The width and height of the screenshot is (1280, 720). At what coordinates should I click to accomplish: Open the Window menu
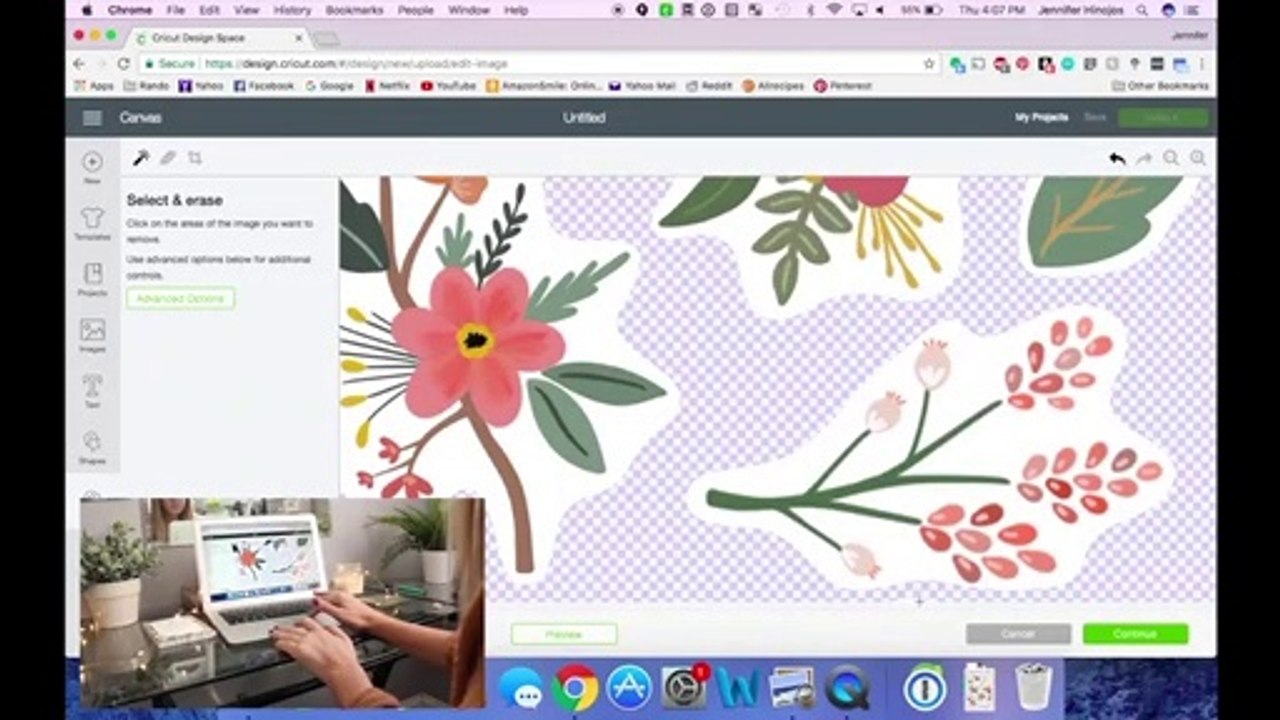469,10
